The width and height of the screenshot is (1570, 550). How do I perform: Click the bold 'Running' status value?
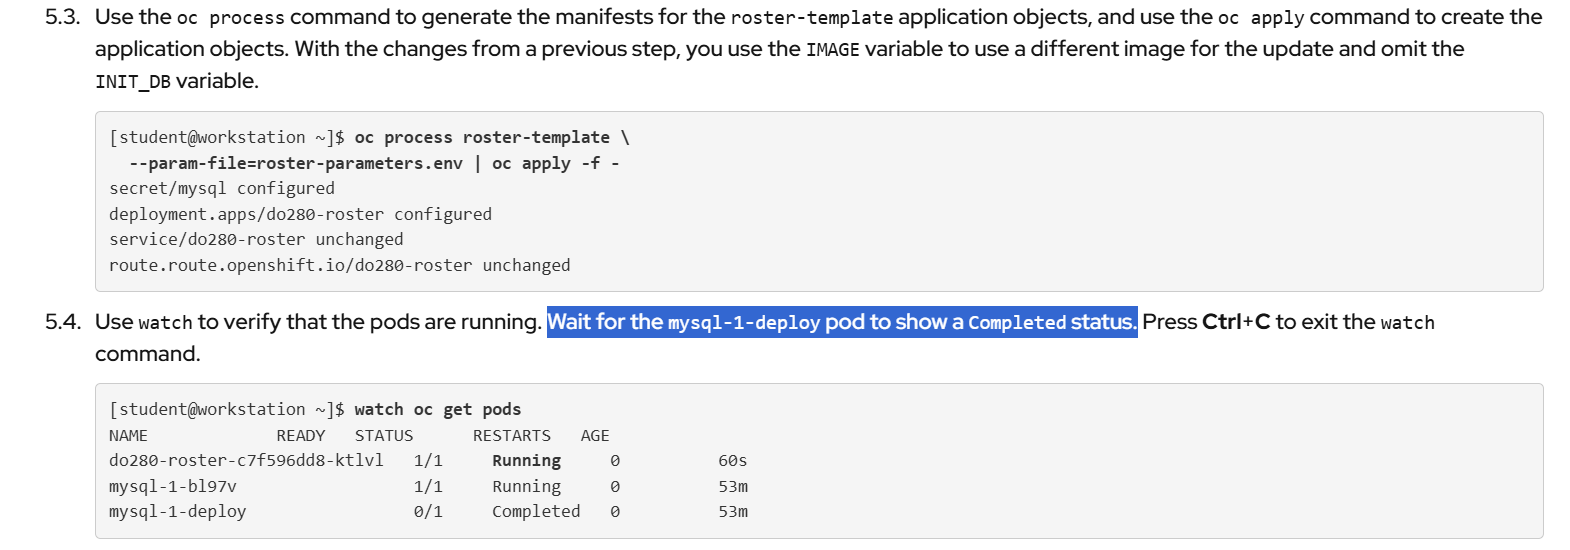(x=526, y=460)
